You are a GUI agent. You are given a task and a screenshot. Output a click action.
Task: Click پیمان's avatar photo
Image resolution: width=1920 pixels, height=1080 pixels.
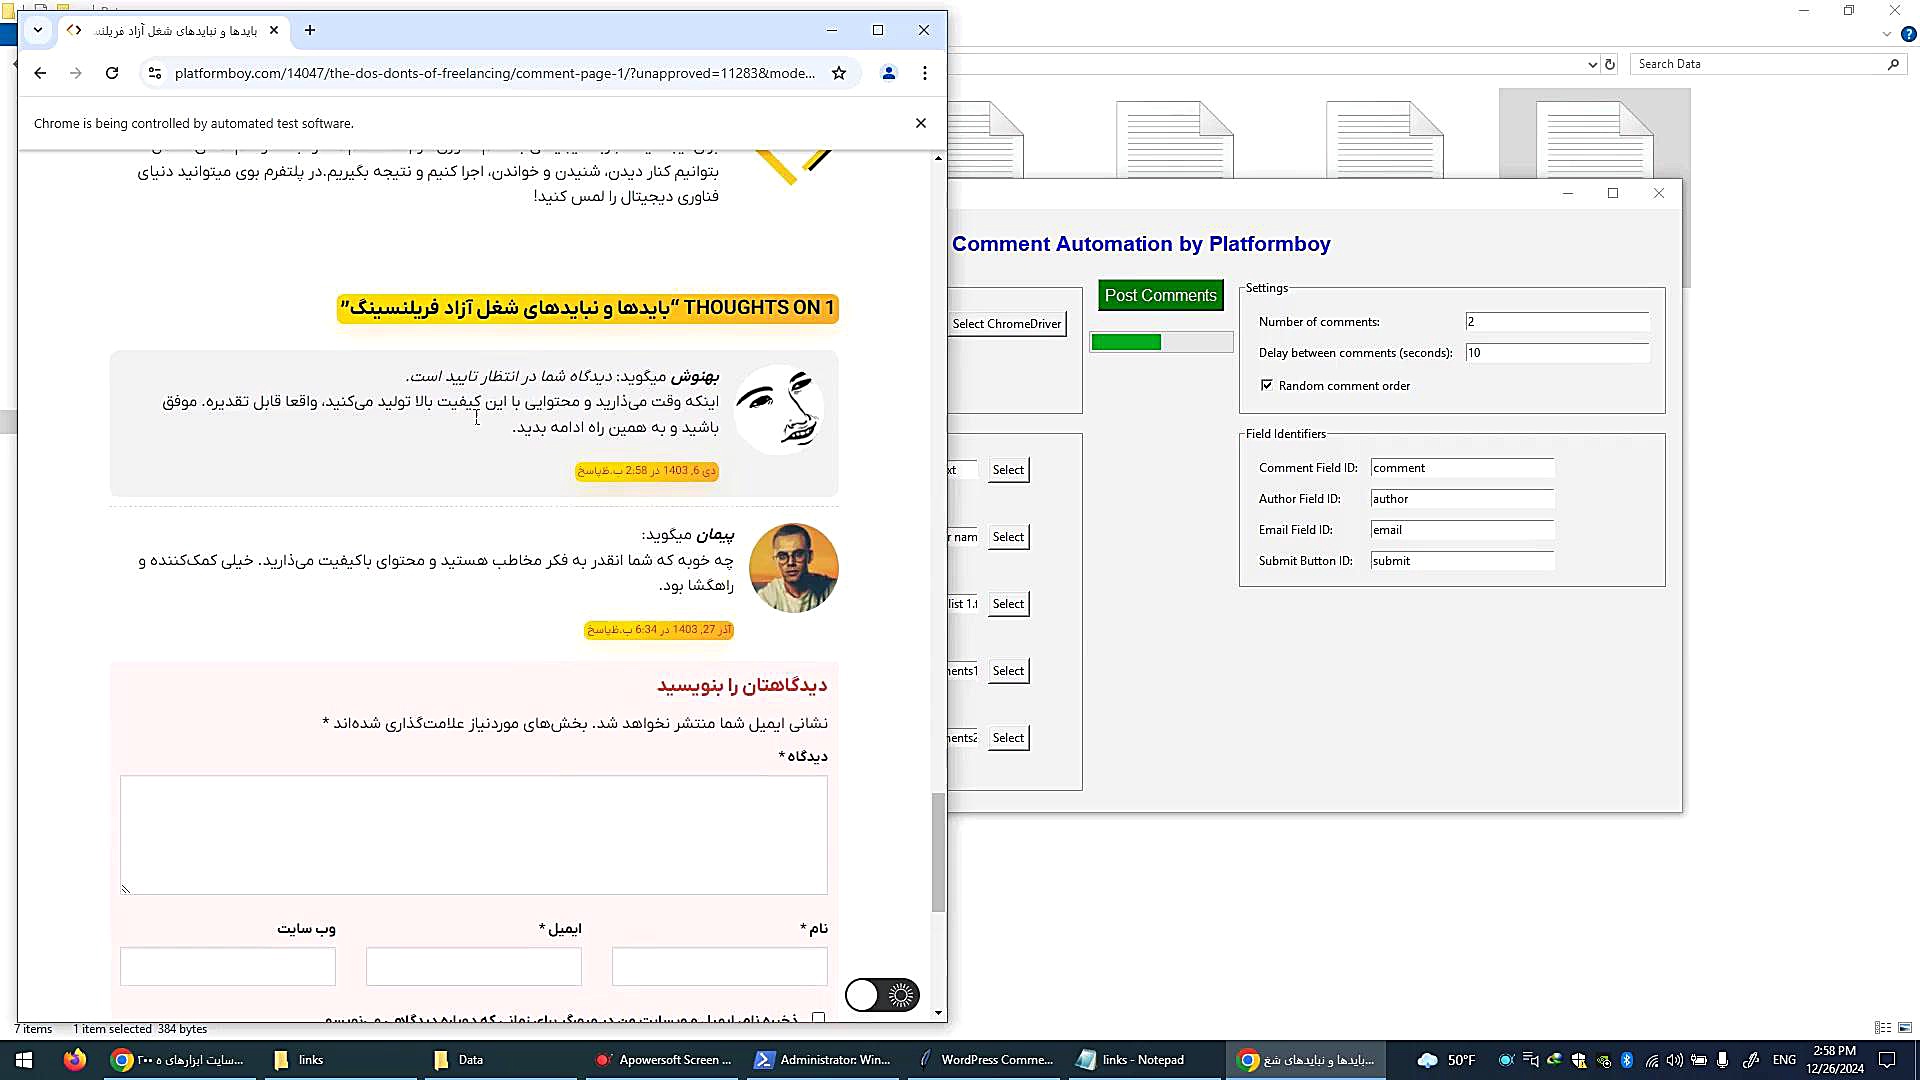[794, 568]
